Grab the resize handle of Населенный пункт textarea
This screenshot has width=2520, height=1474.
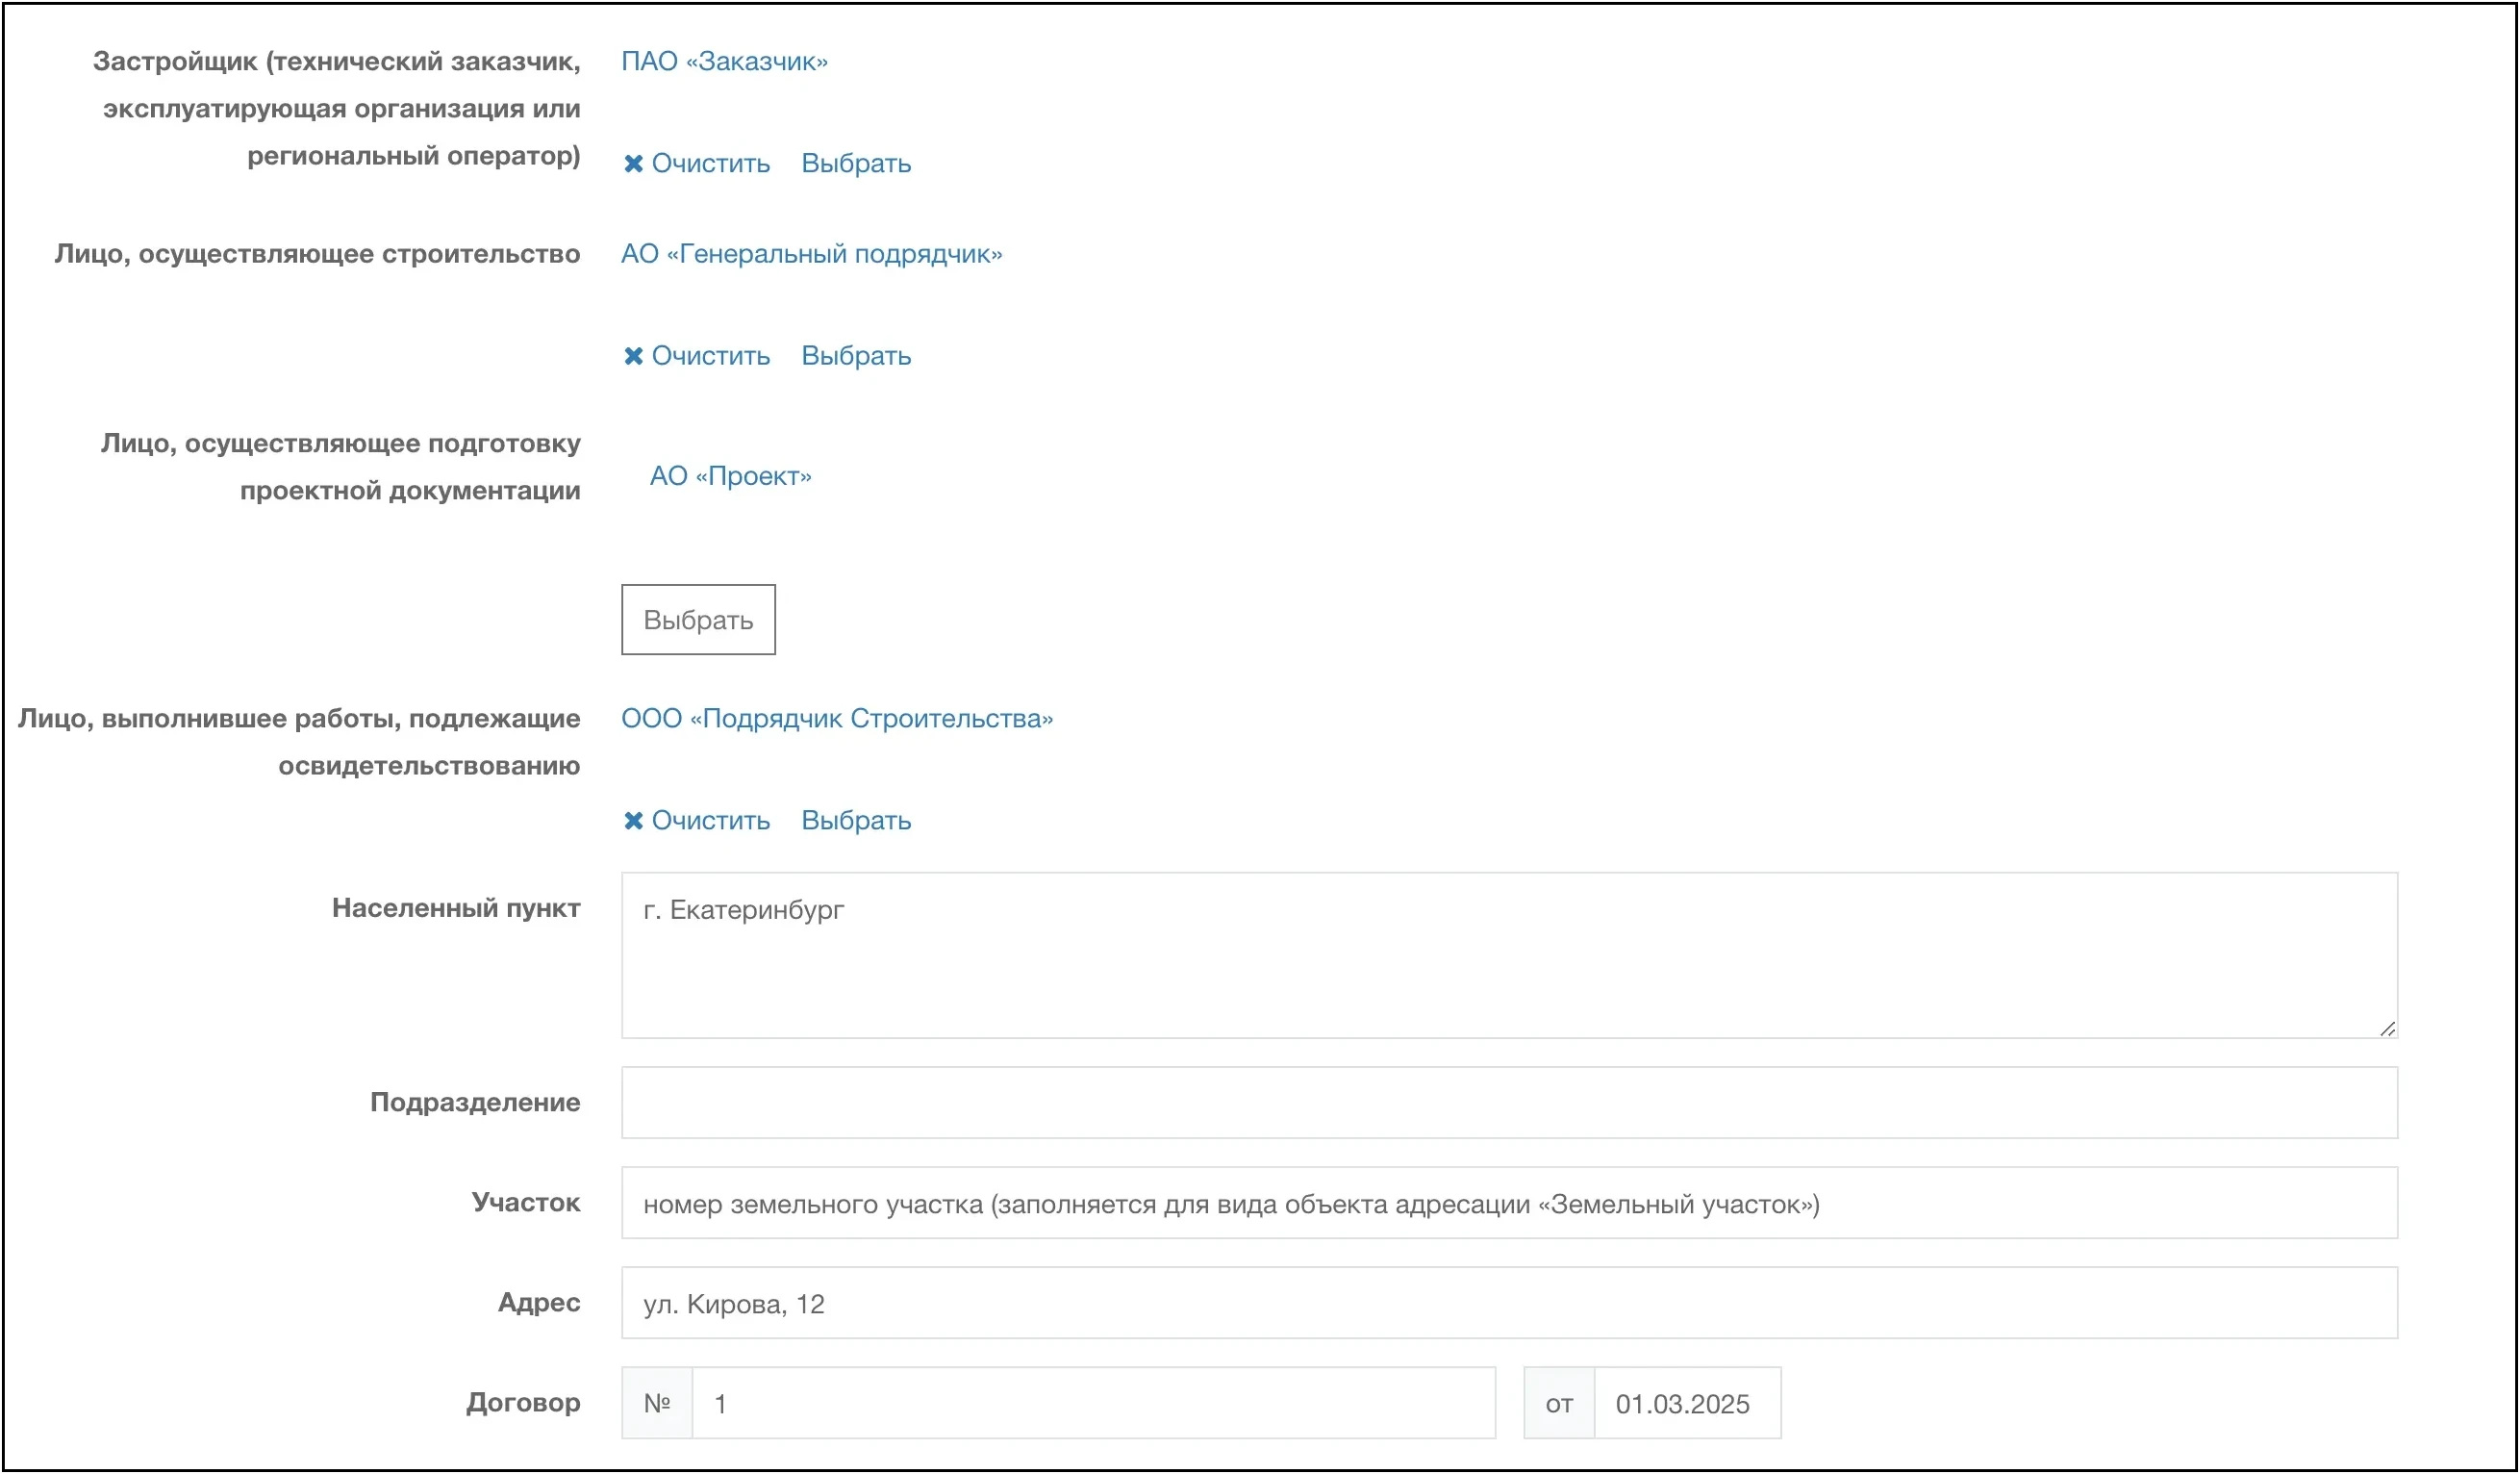2387,1029
